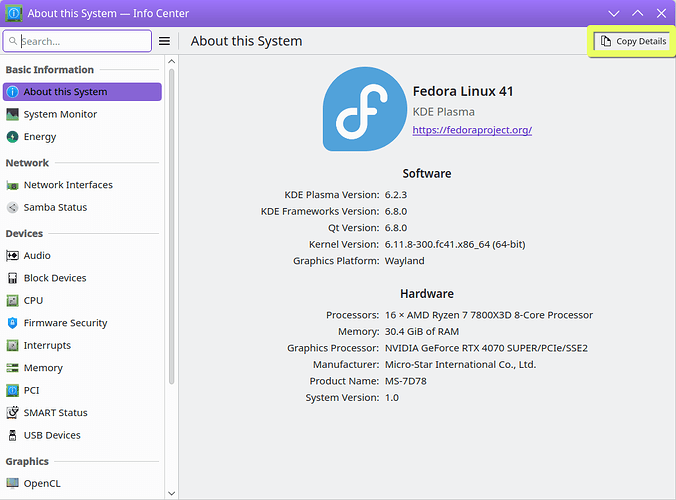Open the hamburger menu next to search

pos(164,41)
